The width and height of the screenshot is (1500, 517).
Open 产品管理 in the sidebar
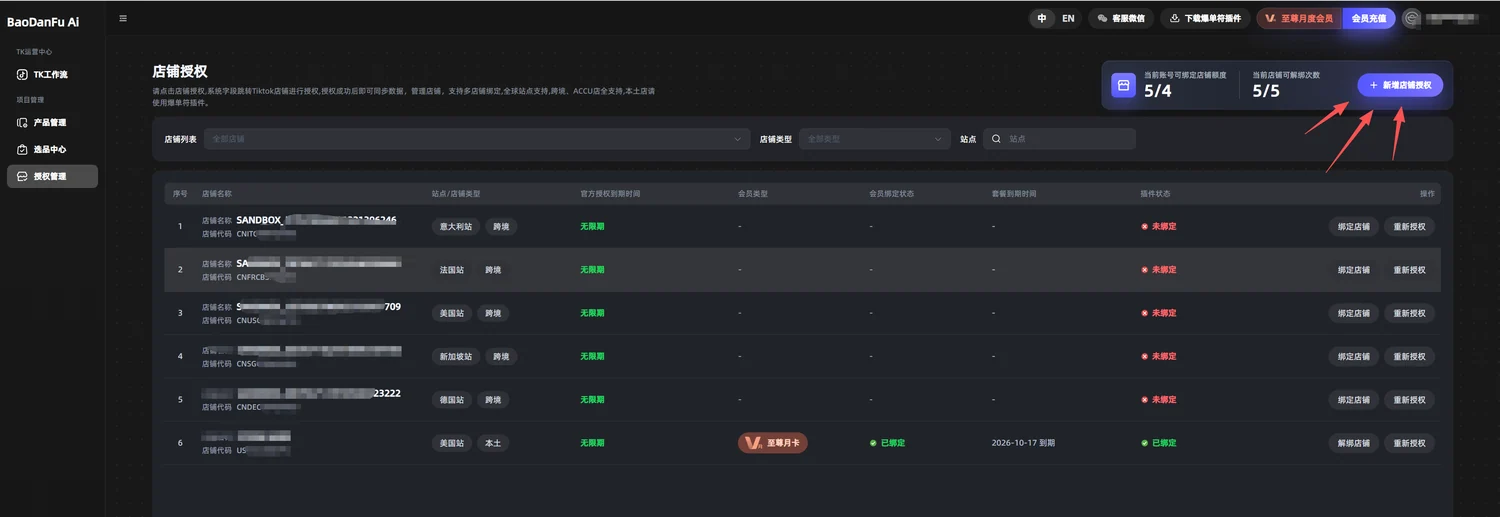(x=52, y=123)
